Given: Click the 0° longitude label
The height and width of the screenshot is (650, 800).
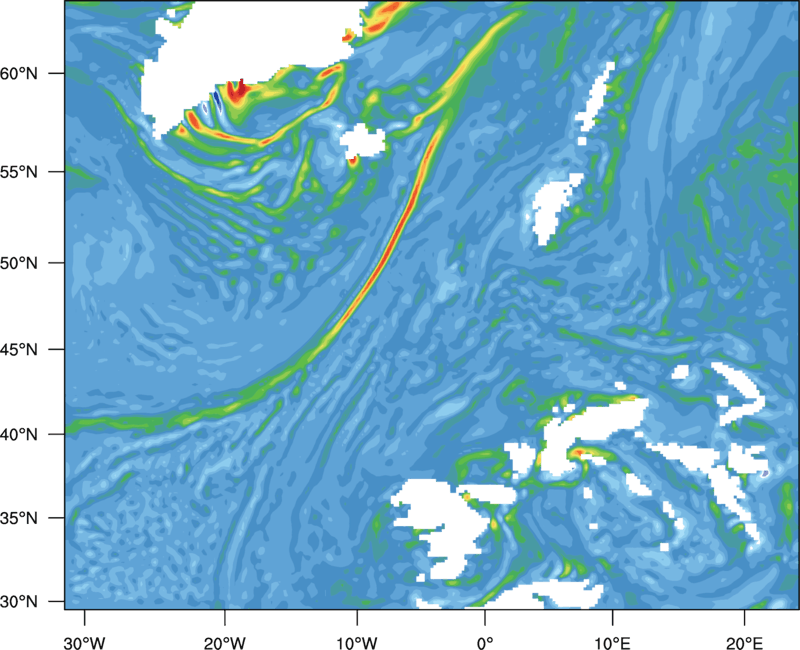Looking at the screenshot, I should pyautogui.click(x=485, y=643).
